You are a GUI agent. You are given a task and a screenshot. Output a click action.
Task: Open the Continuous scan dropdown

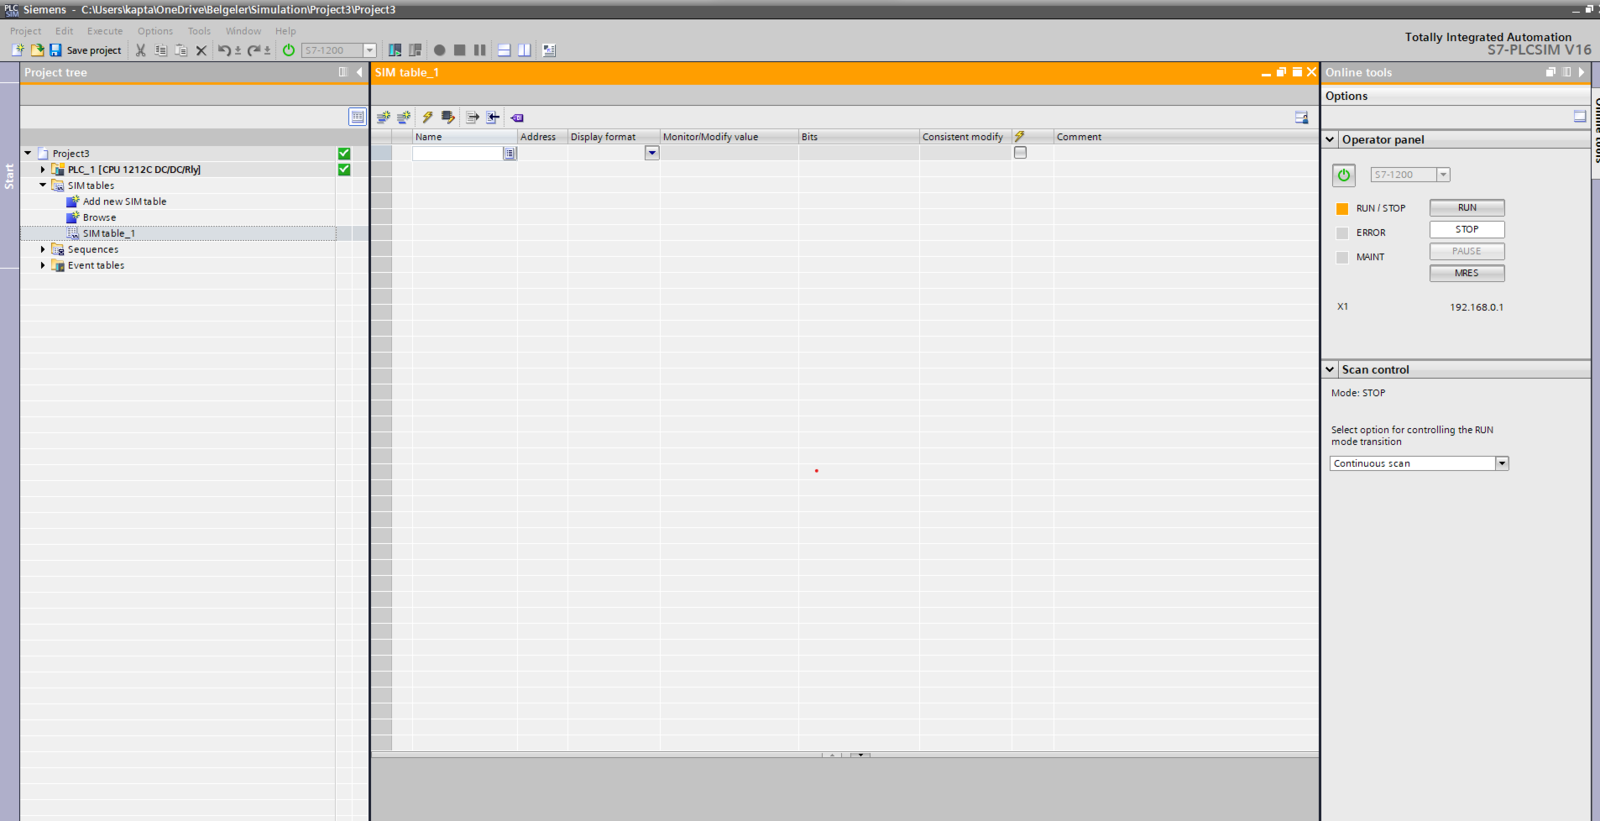tap(1502, 464)
